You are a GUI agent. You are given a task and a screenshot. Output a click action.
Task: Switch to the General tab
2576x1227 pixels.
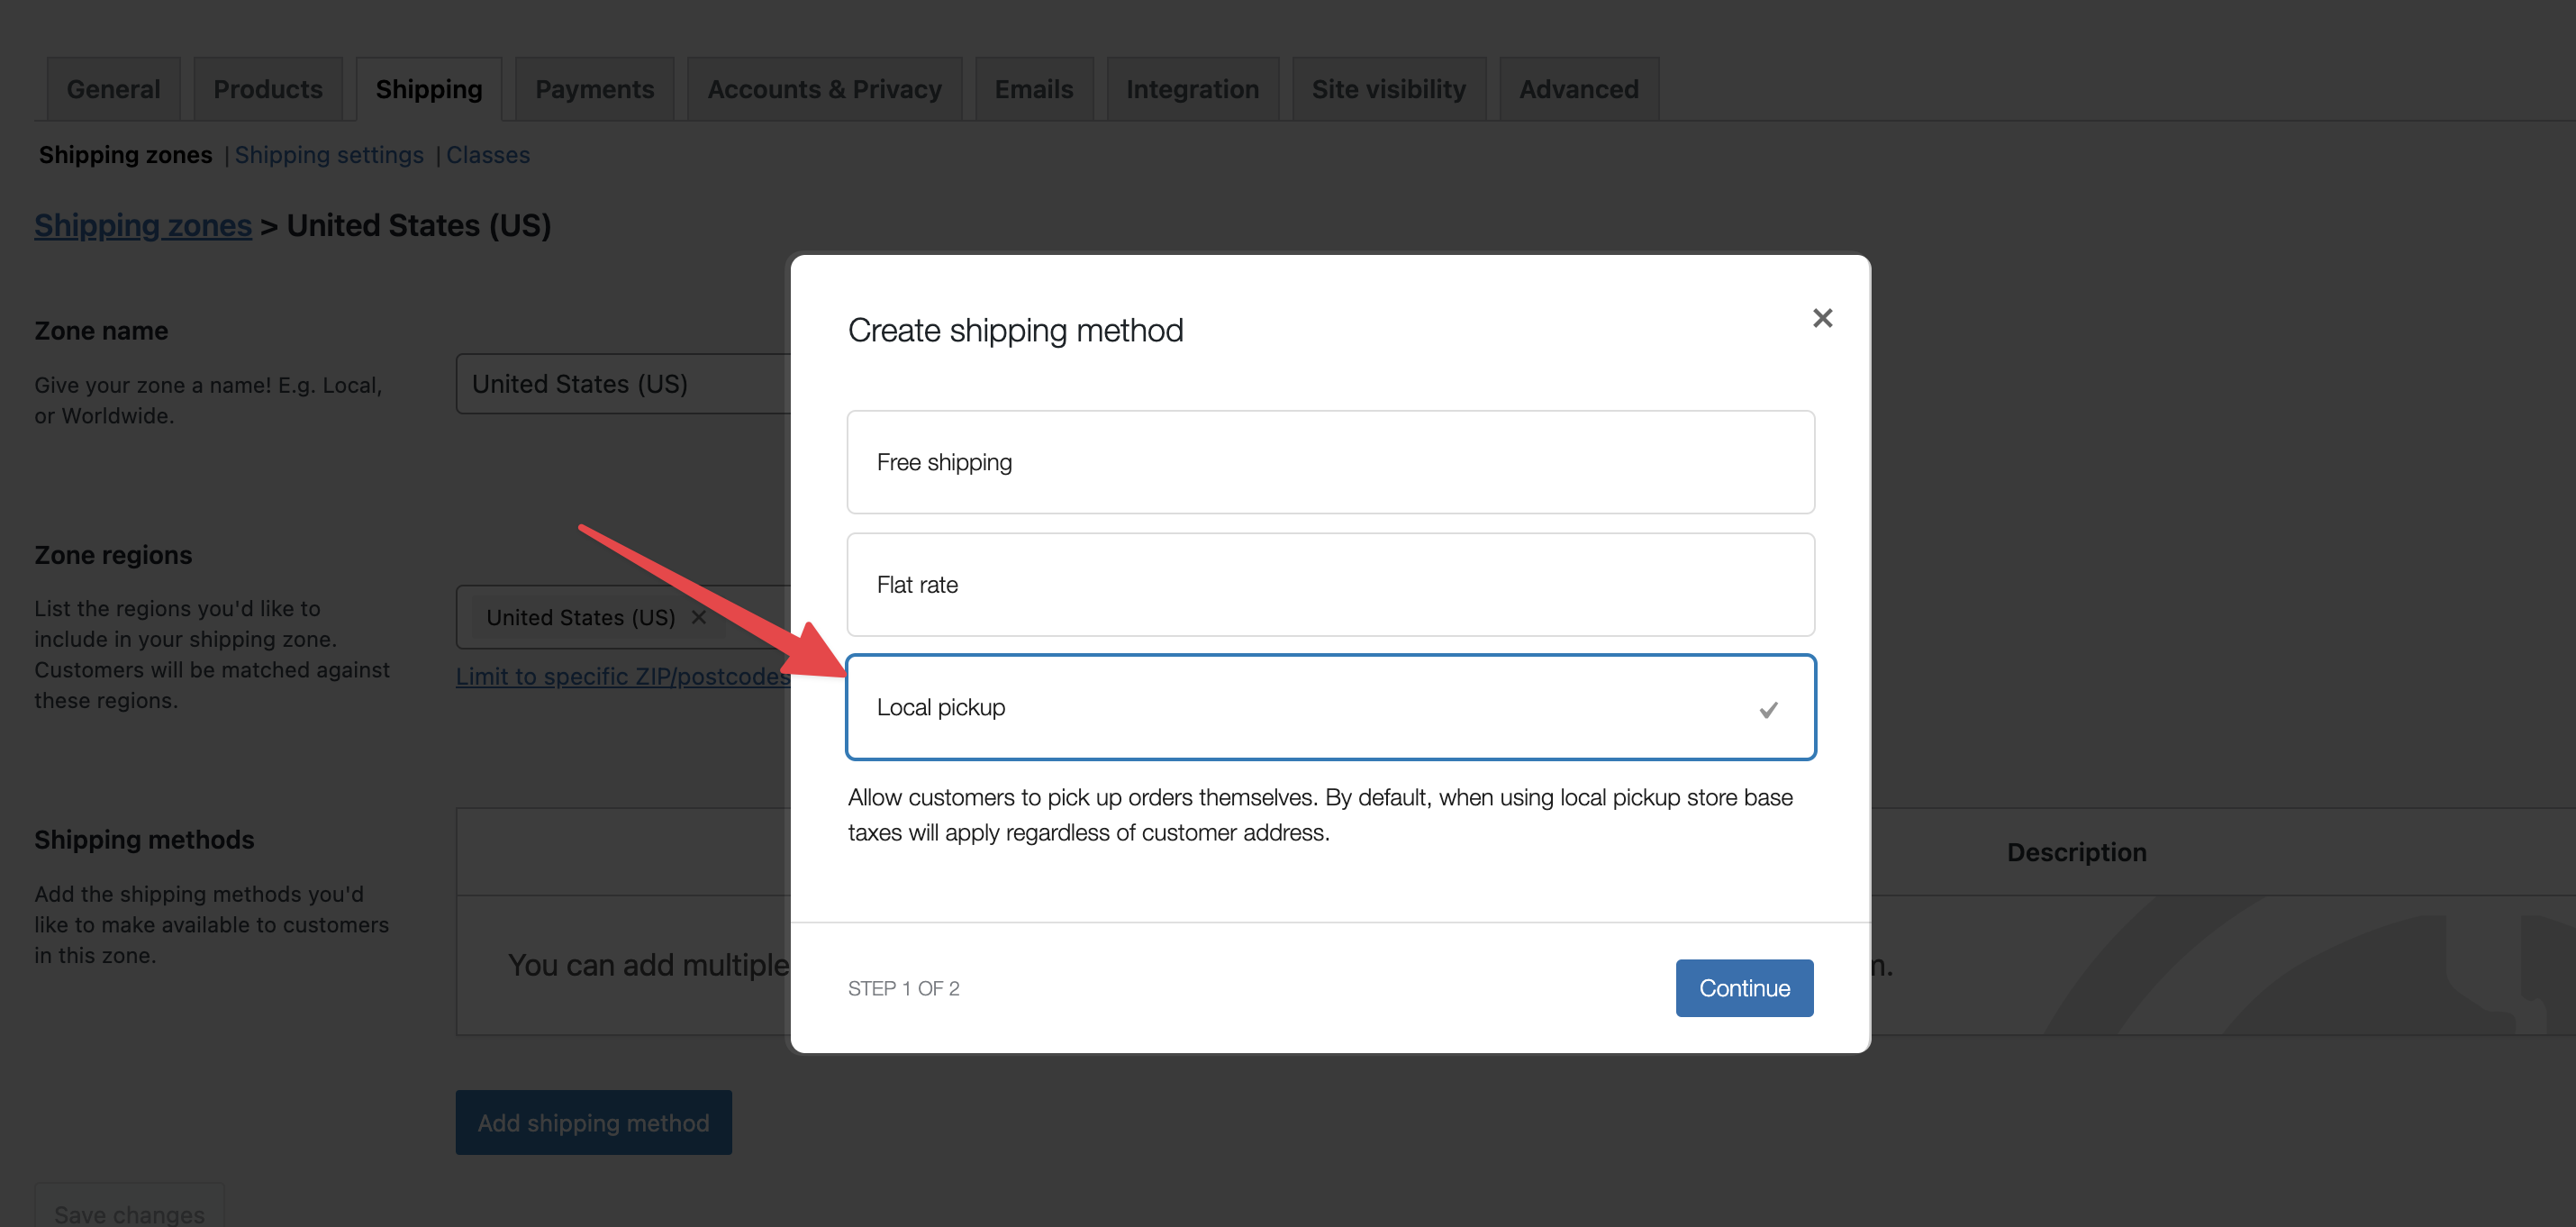pos(112,88)
